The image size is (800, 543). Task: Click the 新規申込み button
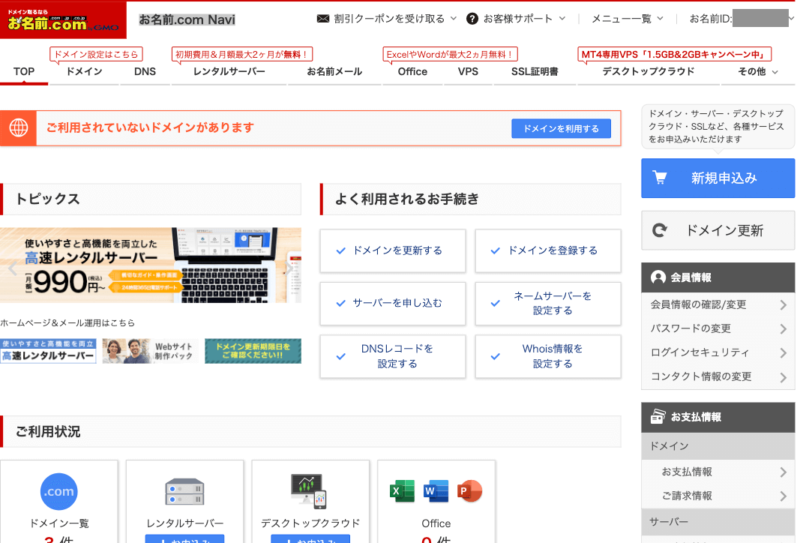[718, 178]
